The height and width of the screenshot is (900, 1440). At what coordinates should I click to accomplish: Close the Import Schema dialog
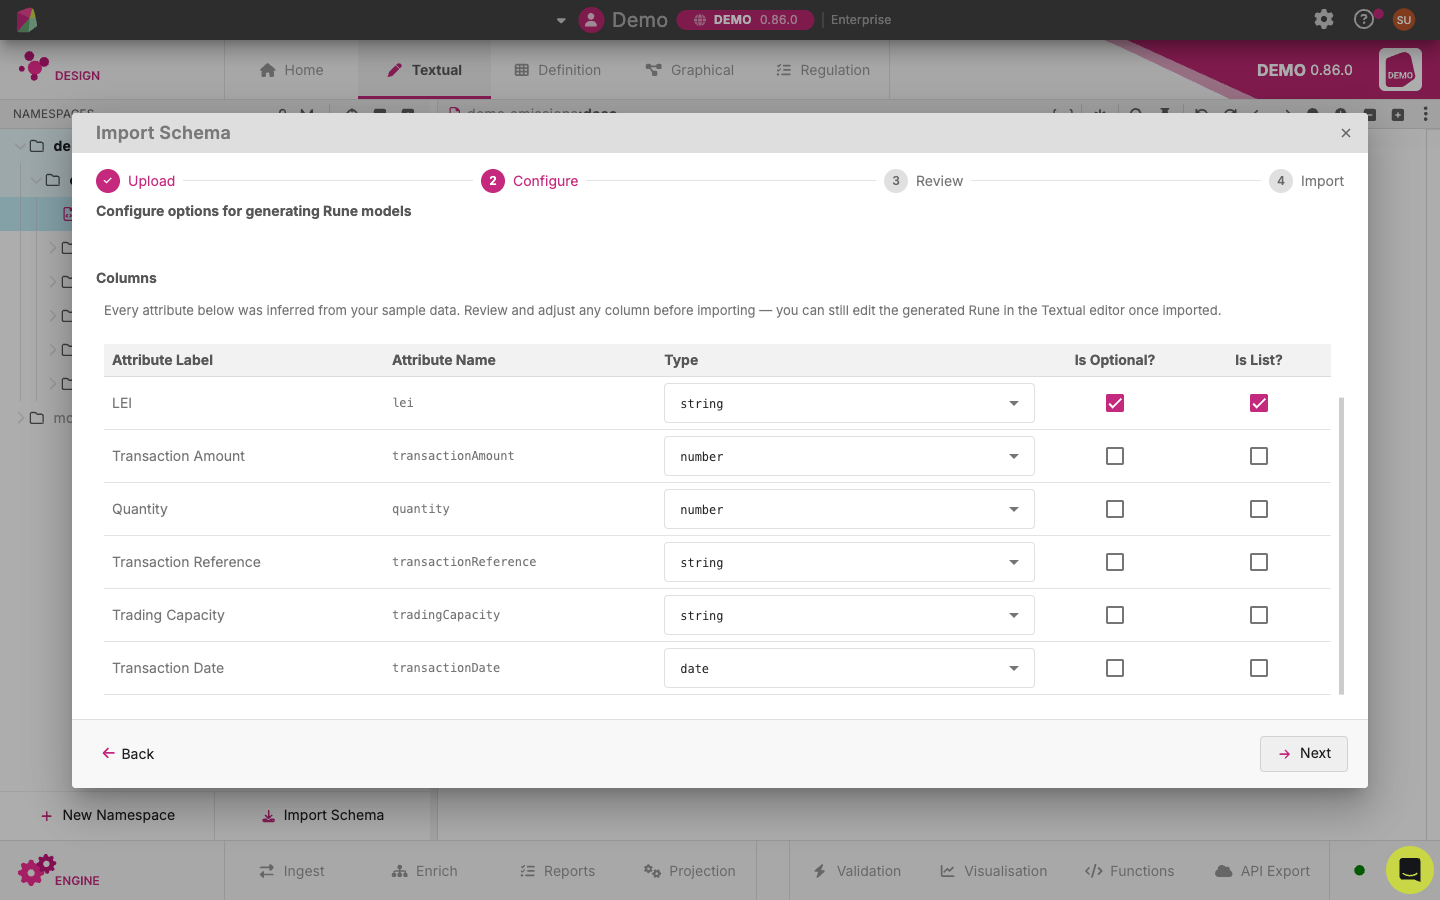1346,133
